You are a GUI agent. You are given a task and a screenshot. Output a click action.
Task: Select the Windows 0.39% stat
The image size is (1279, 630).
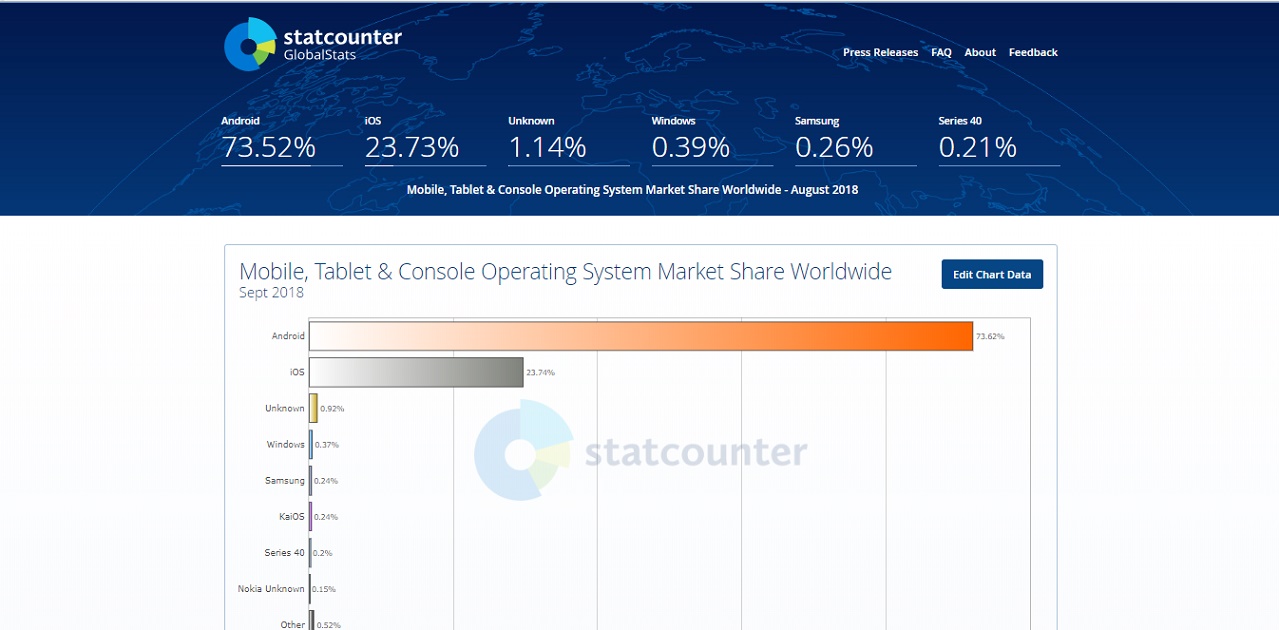click(x=712, y=140)
